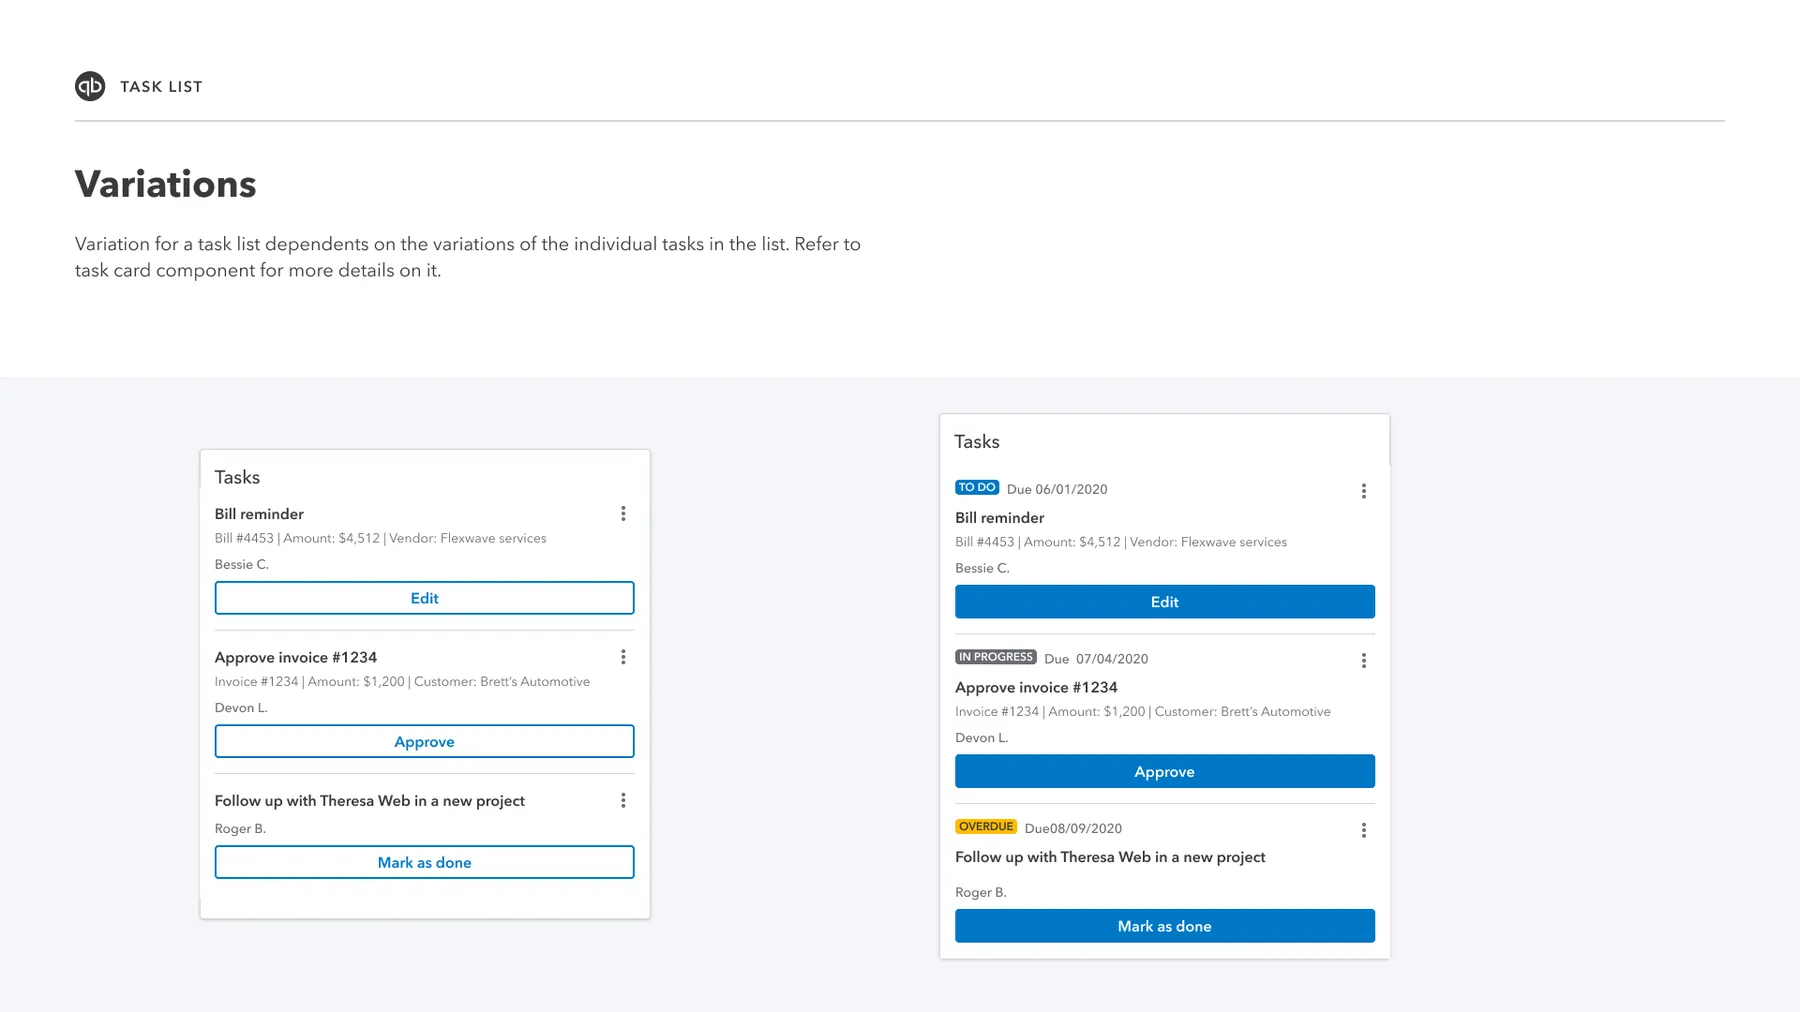Select Follow up title under OVERDUE badge
The width and height of the screenshot is (1800, 1012).
pos(1110,858)
